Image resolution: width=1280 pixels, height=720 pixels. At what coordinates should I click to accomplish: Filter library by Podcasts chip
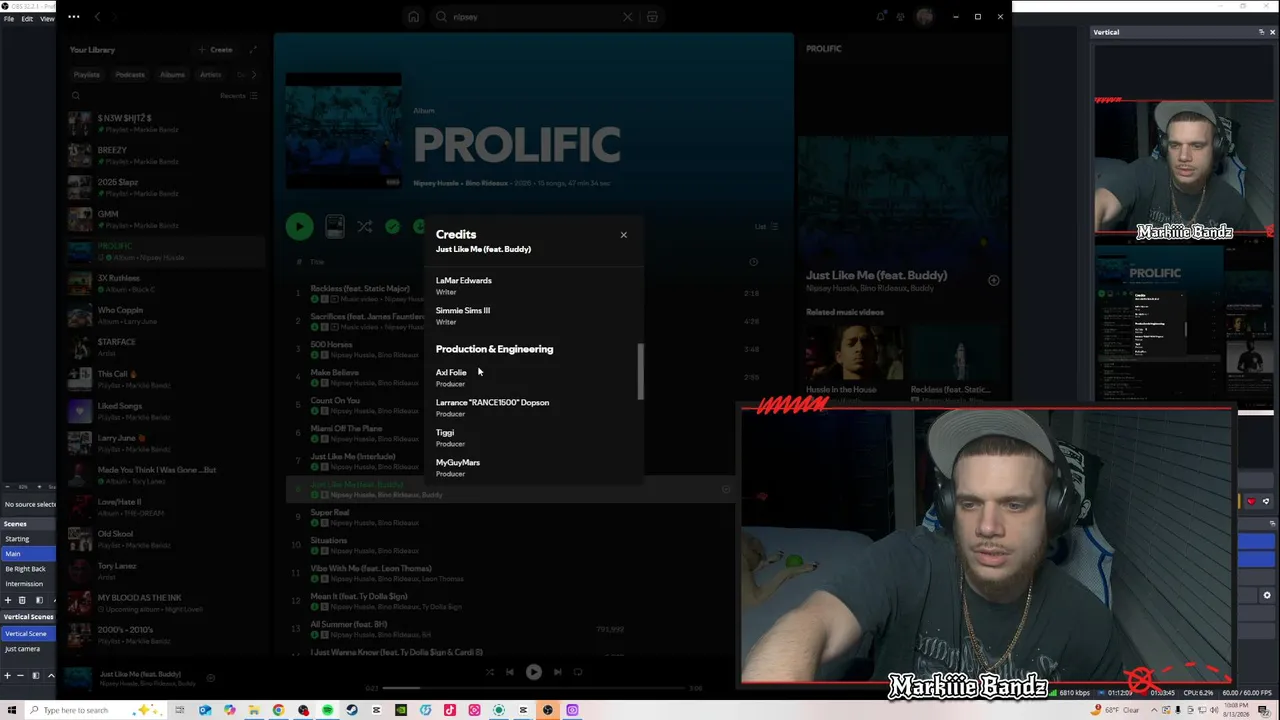[130, 75]
